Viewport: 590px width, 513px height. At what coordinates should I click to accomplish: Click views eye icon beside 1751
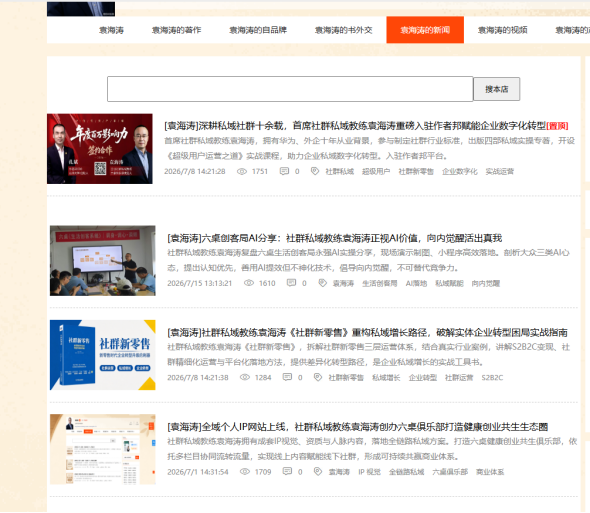click(x=242, y=172)
